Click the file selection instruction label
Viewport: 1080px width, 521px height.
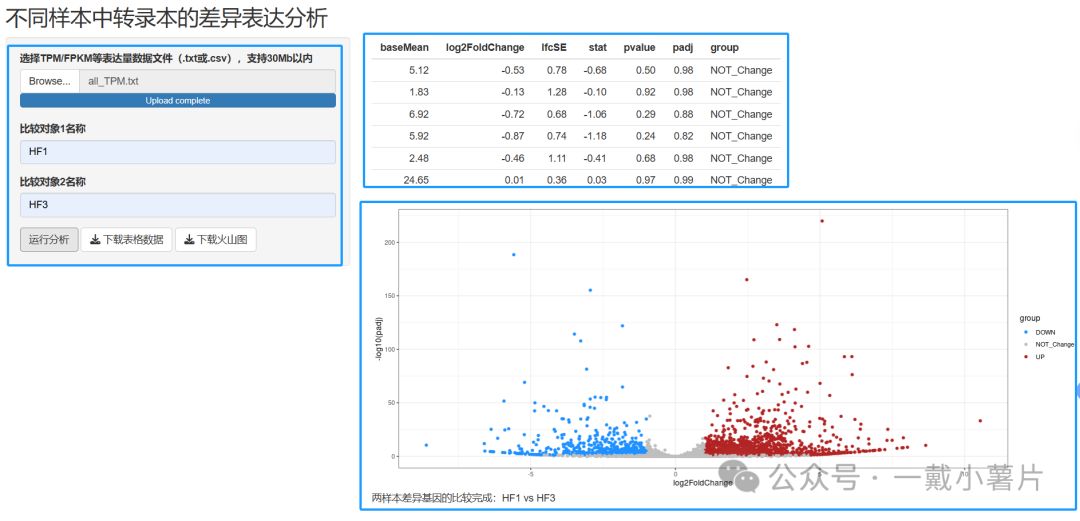(167, 59)
